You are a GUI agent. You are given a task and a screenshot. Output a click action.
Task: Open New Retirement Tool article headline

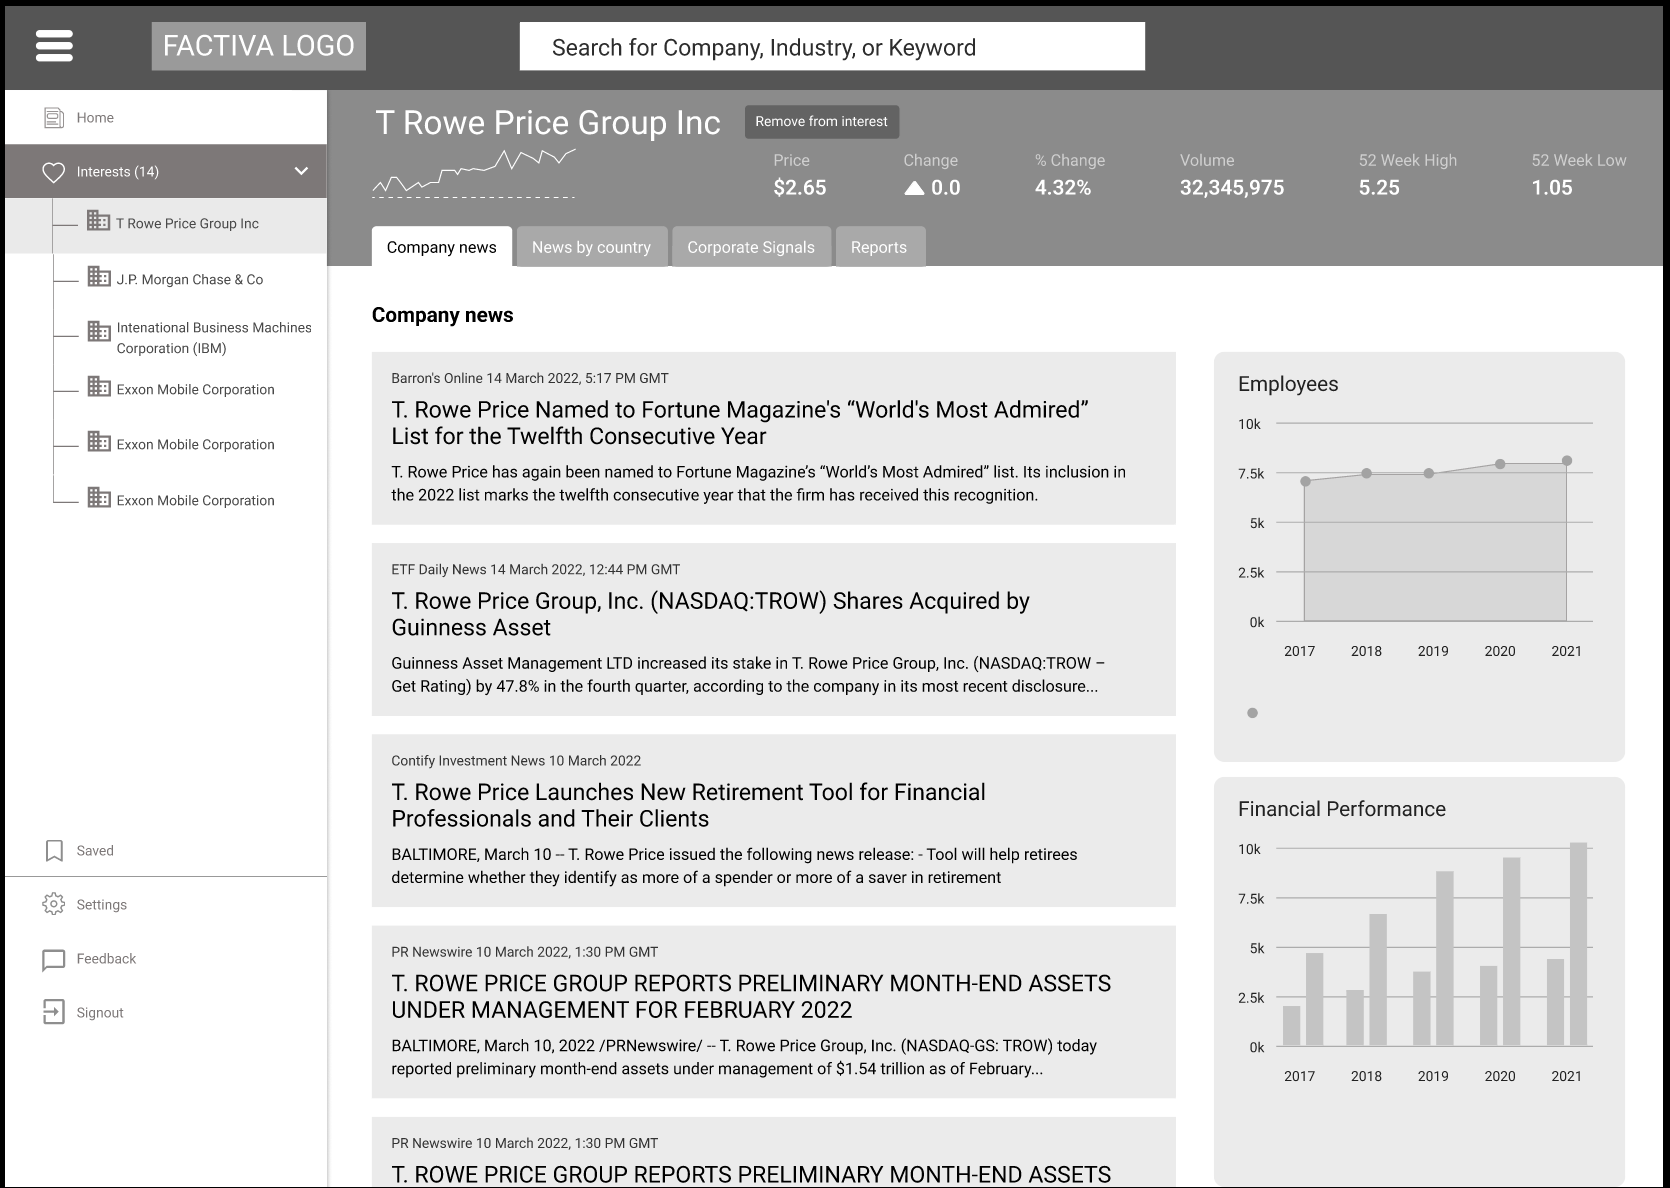click(688, 805)
